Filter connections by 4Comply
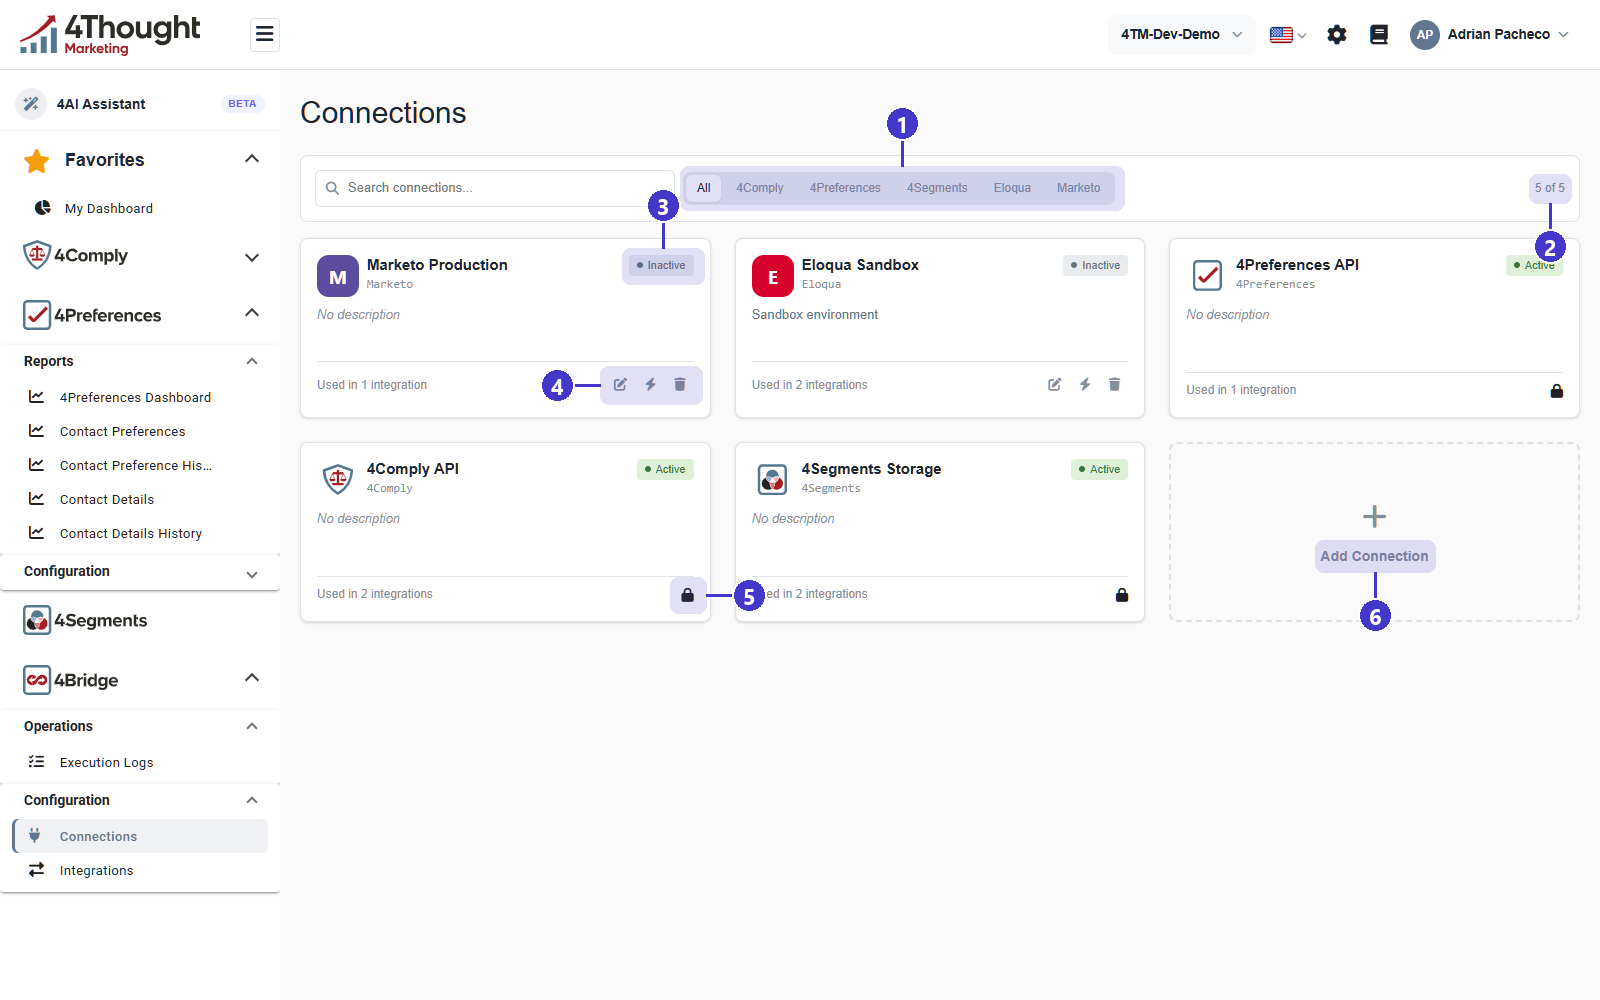1600x1000 pixels. (760, 188)
